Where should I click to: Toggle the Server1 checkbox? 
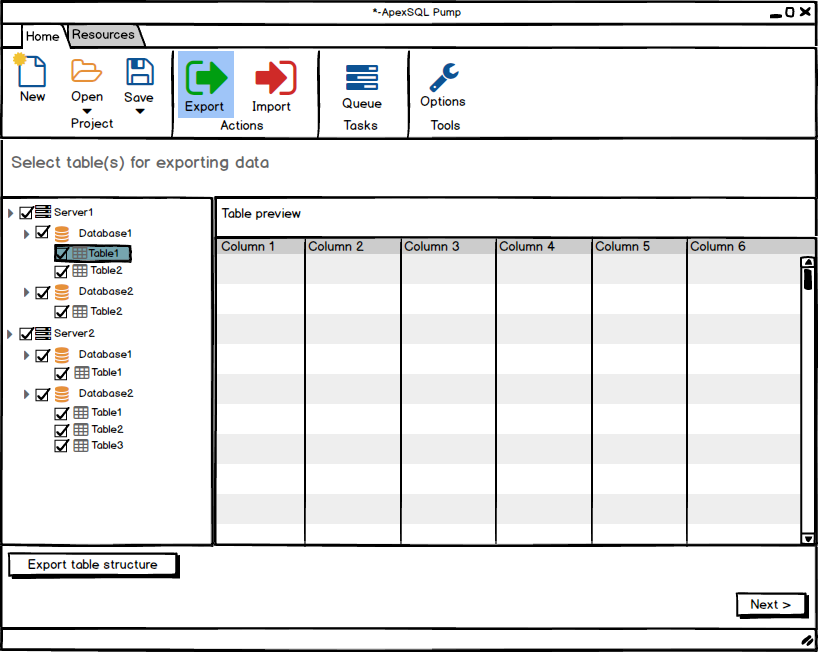[26, 212]
